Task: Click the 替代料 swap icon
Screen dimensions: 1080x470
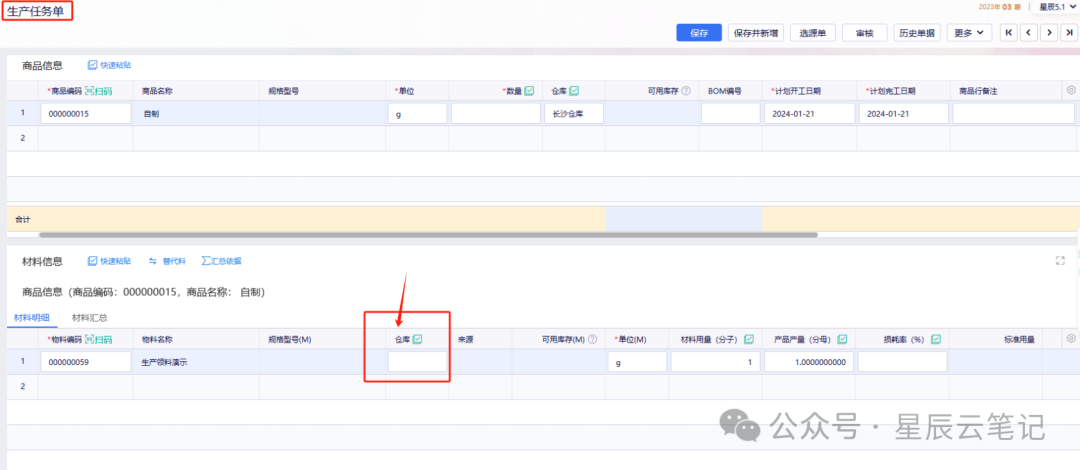Action: click(x=153, y=261)
